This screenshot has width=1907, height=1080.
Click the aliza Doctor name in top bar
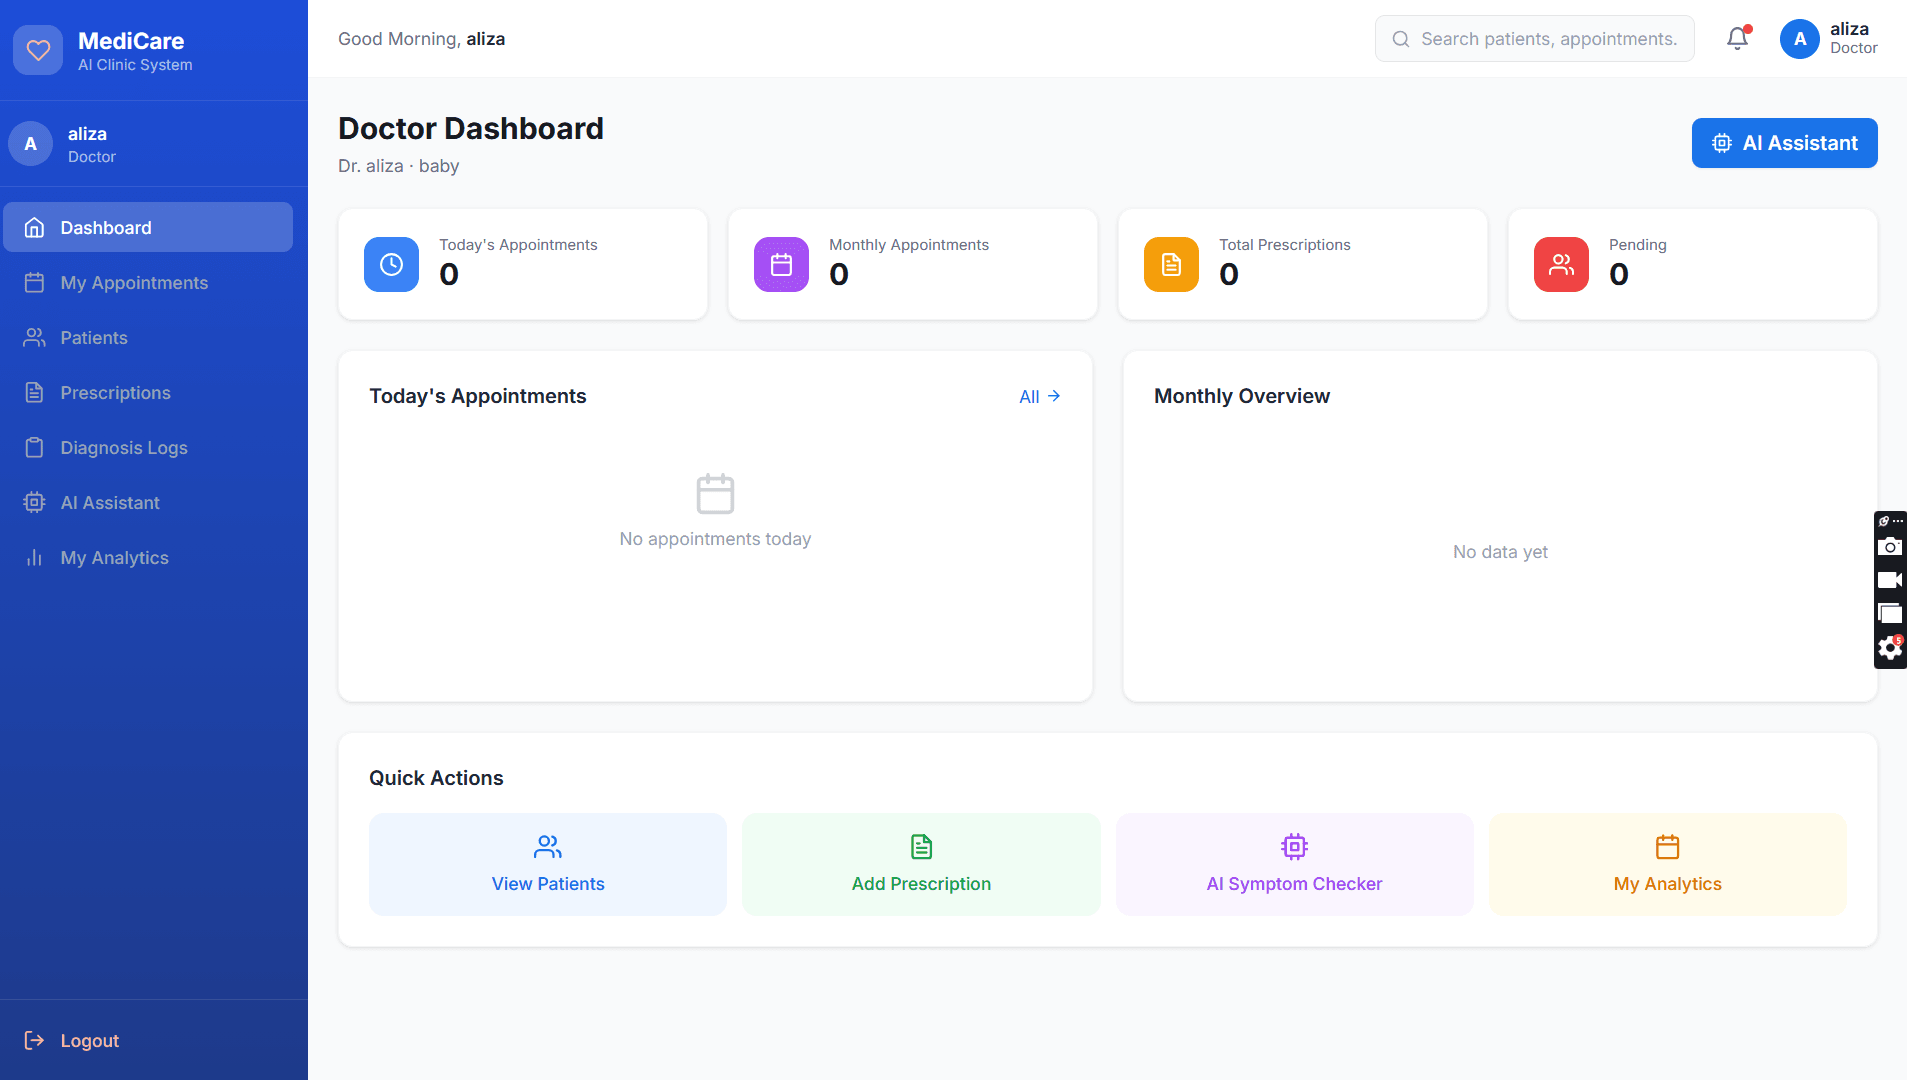[1853, 39]
